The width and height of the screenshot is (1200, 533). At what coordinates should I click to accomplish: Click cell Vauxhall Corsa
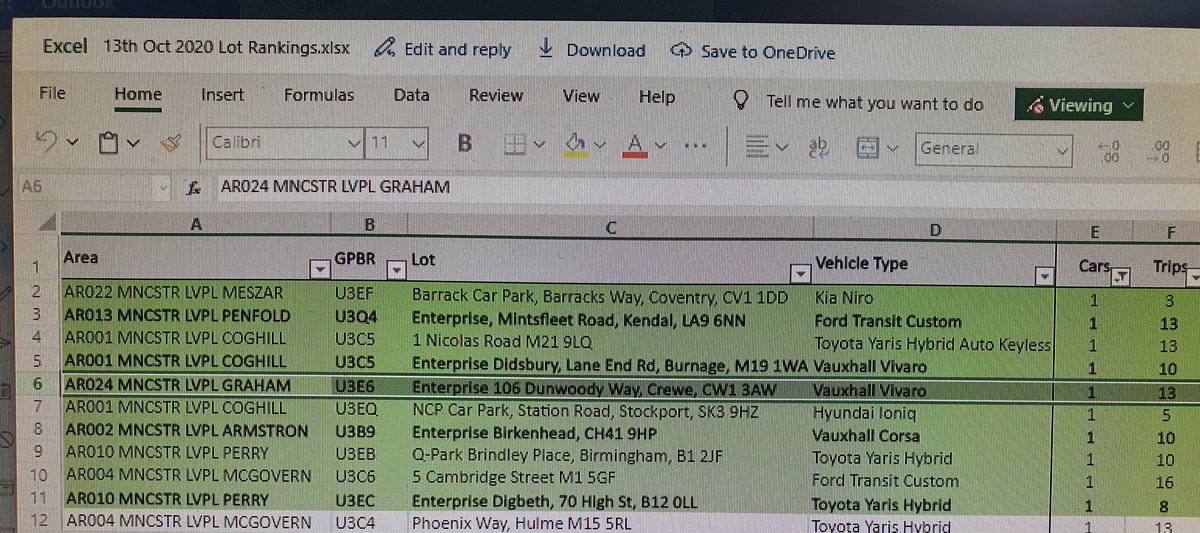(x=867, y=436)
